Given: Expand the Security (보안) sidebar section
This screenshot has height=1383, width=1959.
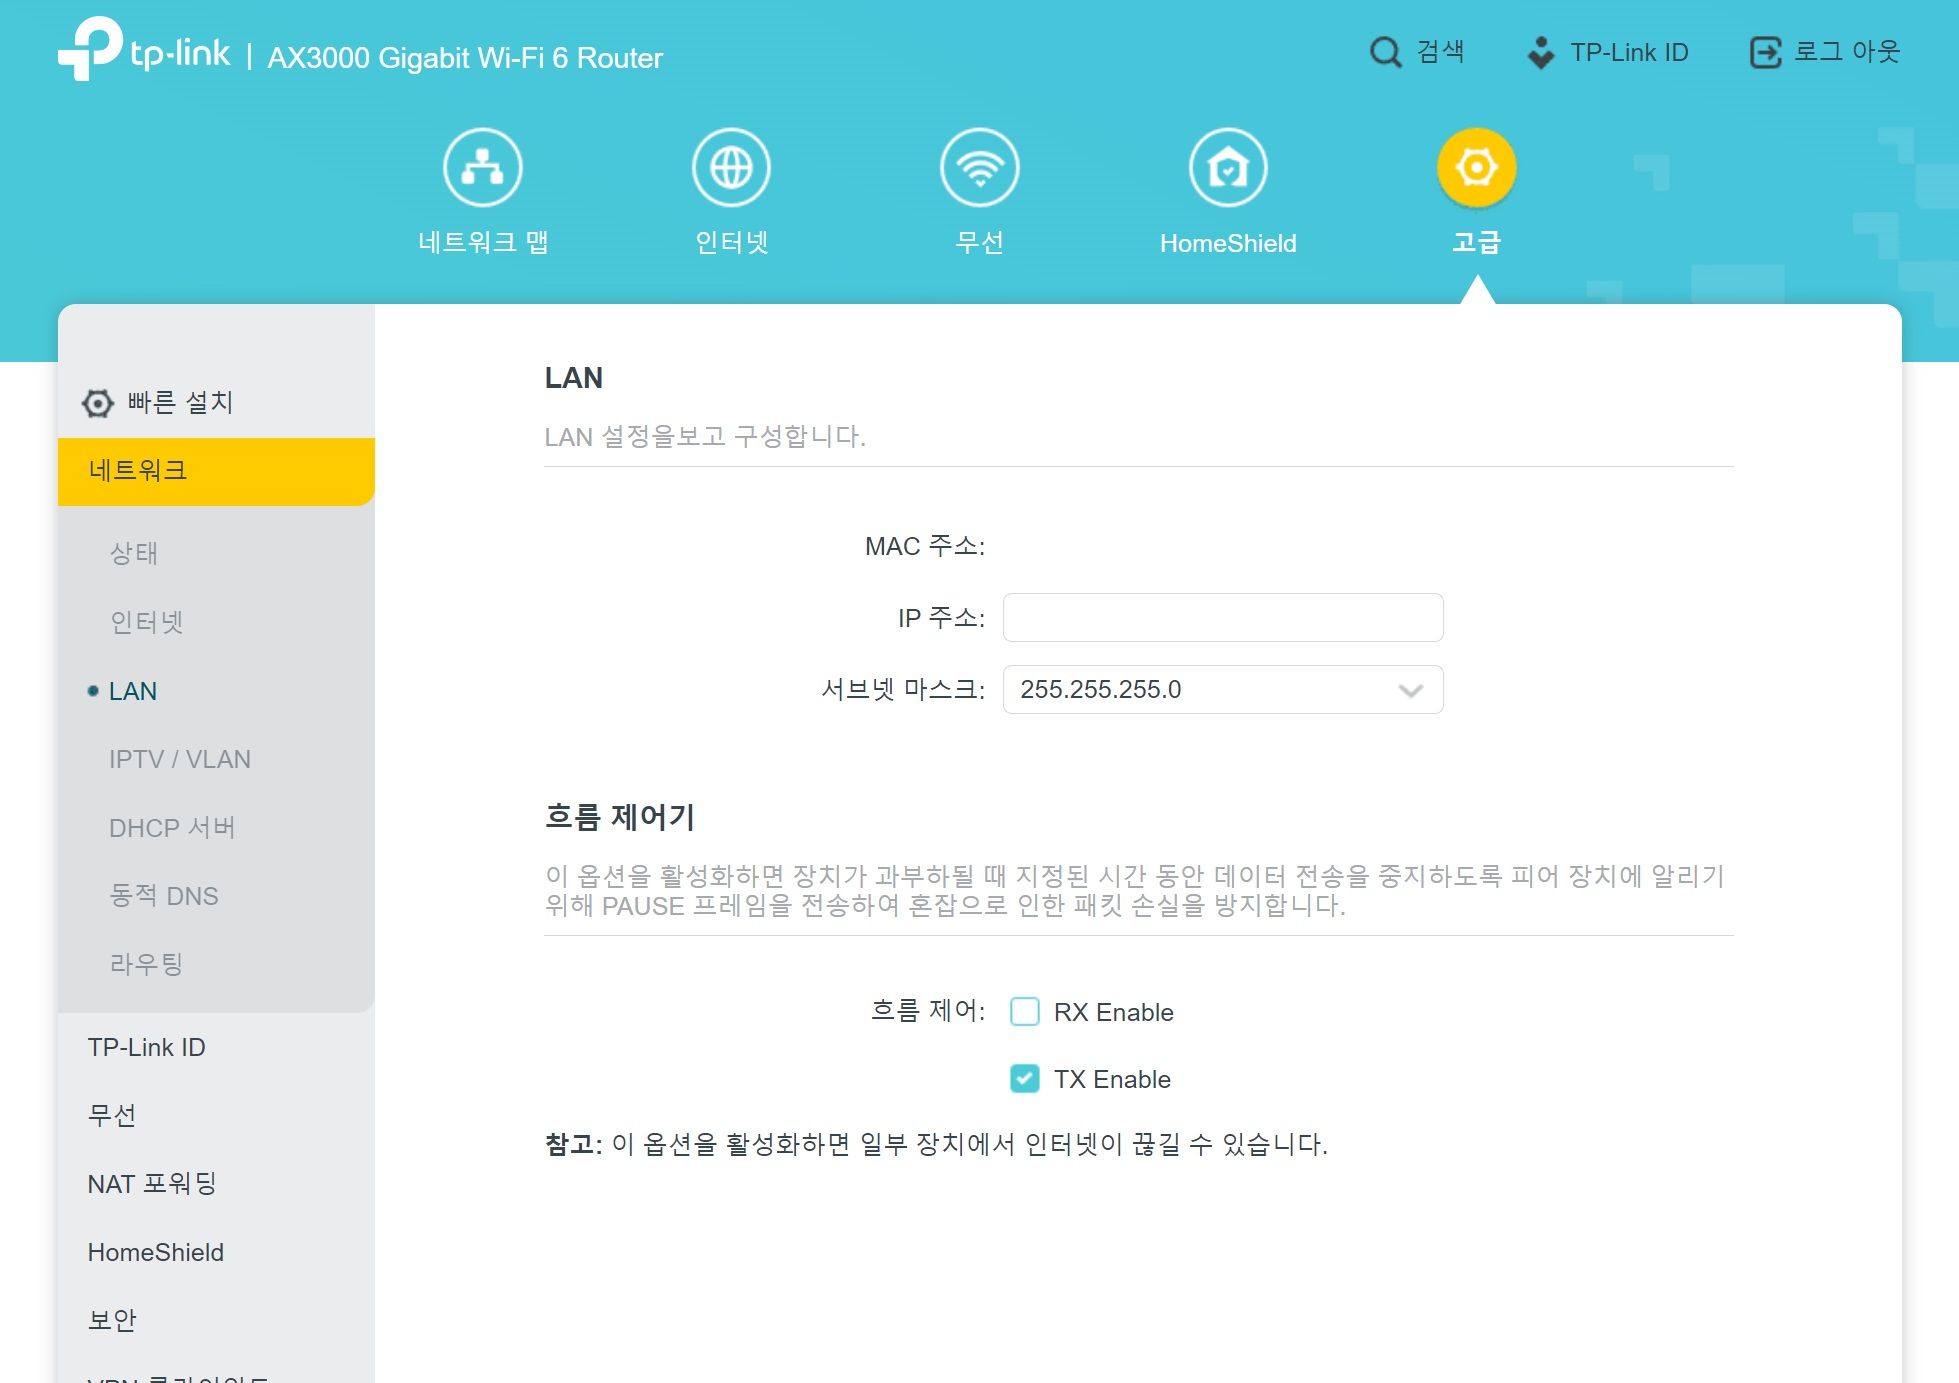Looking at the screenshot, I should [x=112, y=1320].
